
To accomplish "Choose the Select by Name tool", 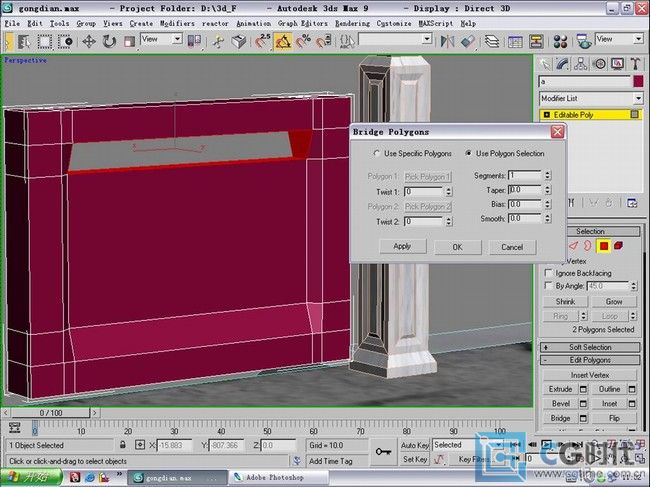I will 24,41.
